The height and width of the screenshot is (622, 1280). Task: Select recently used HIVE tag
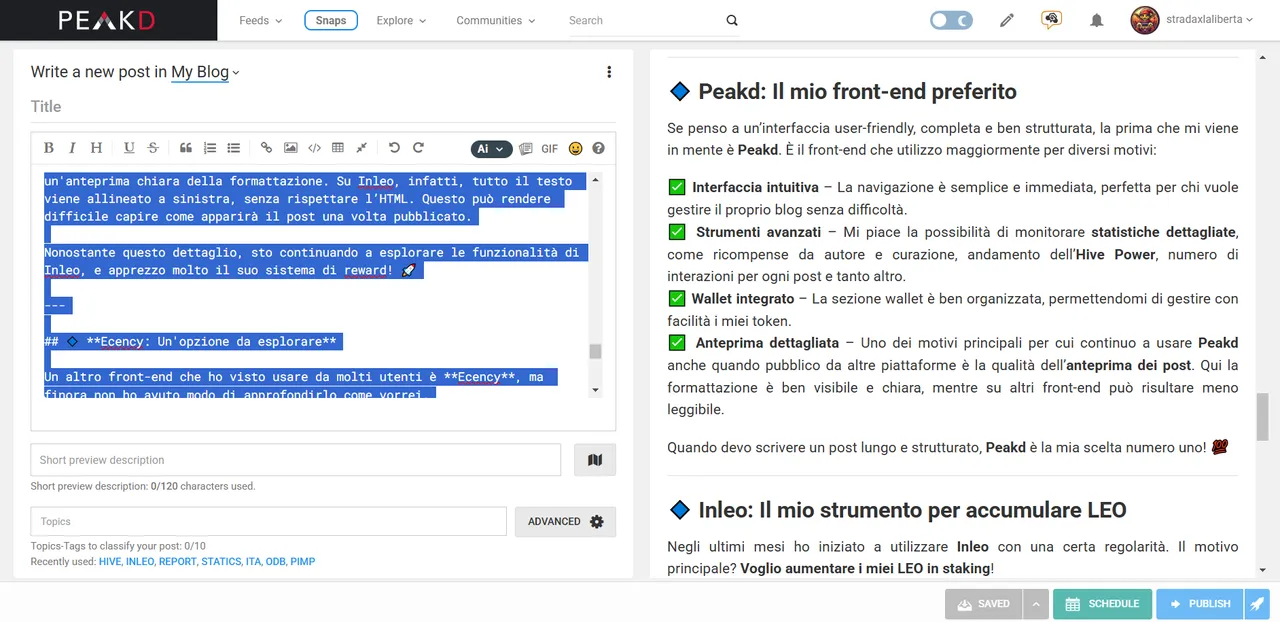coord(110,562)
